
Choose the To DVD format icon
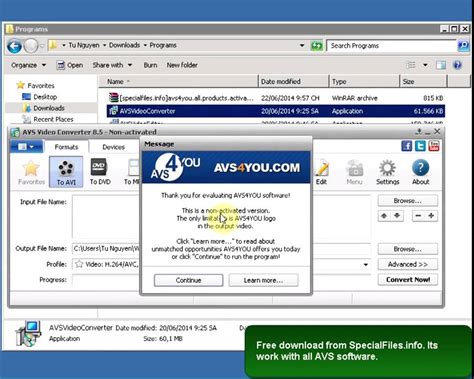100,172
